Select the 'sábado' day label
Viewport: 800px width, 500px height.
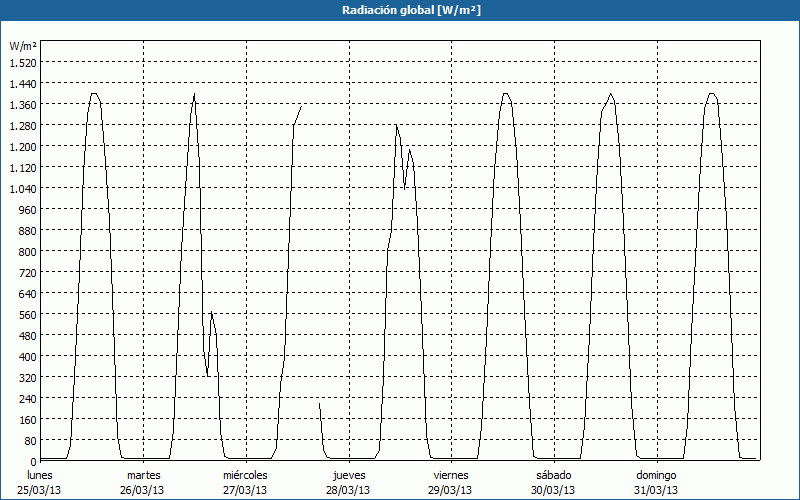[554, 475]
